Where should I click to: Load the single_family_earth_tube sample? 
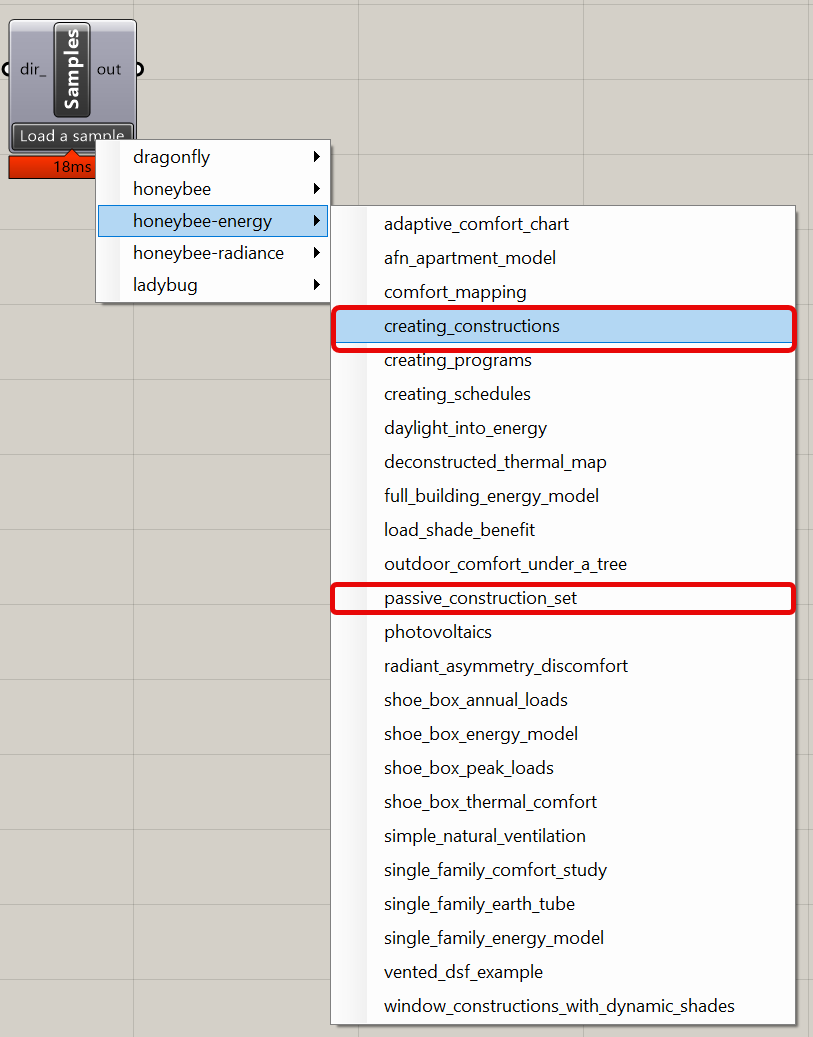pos(563,904)
